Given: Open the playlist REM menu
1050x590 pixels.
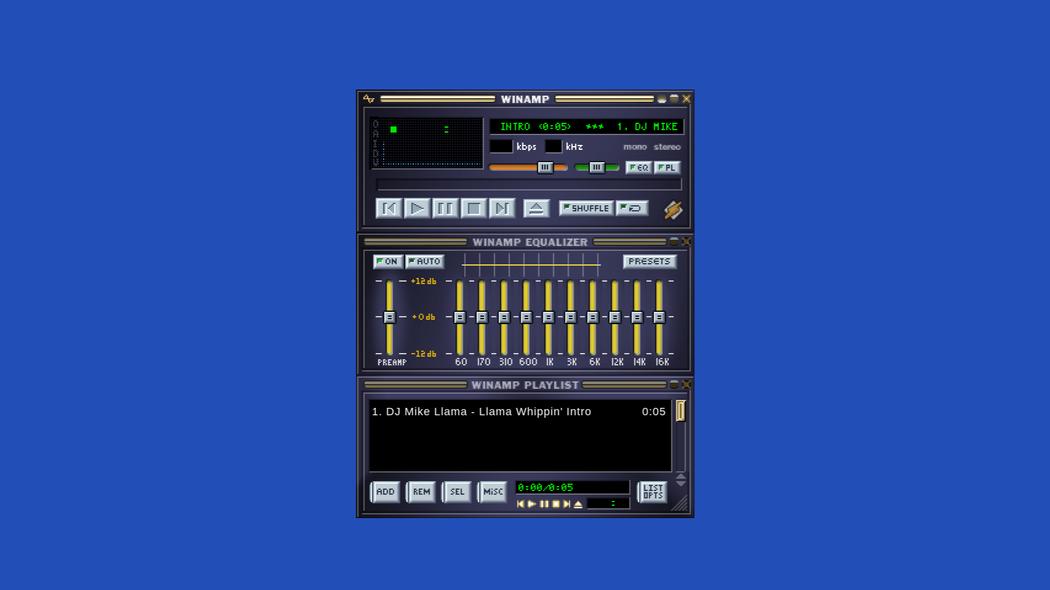Looking at the screenshot, I should point(421,492).
